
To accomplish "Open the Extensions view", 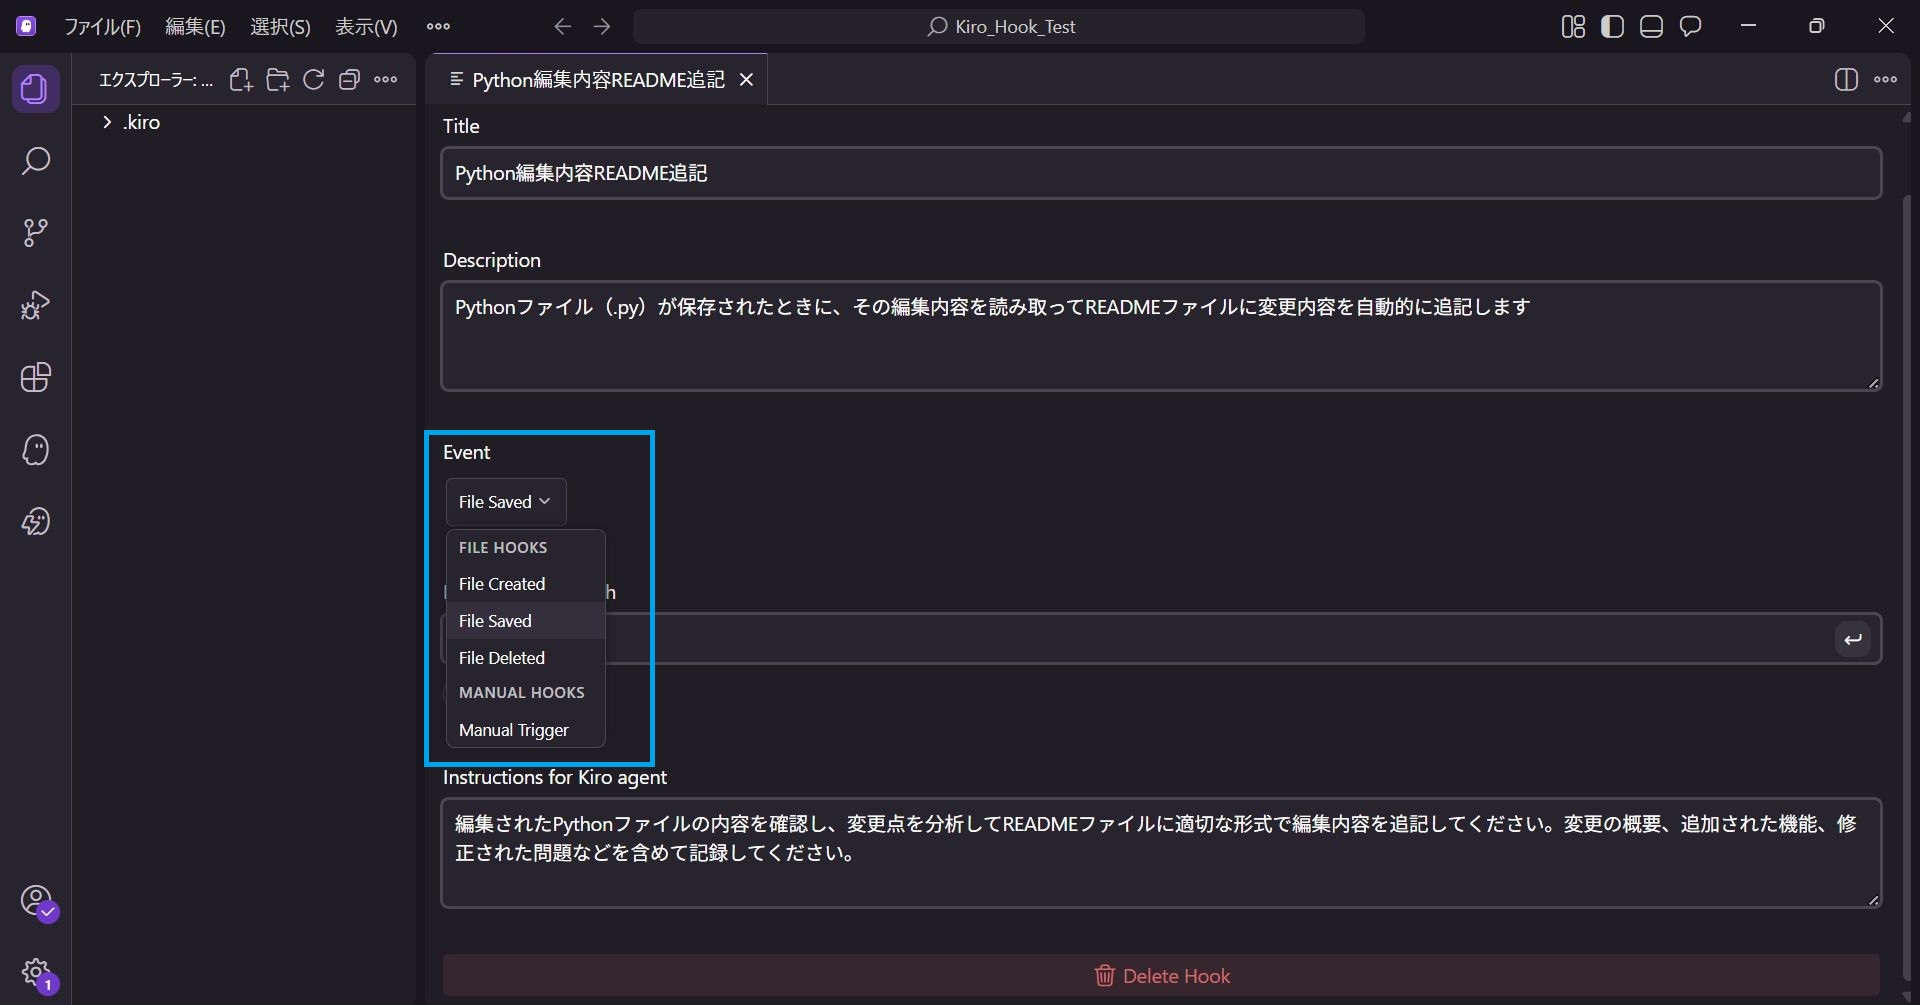I will coord(36,377).
